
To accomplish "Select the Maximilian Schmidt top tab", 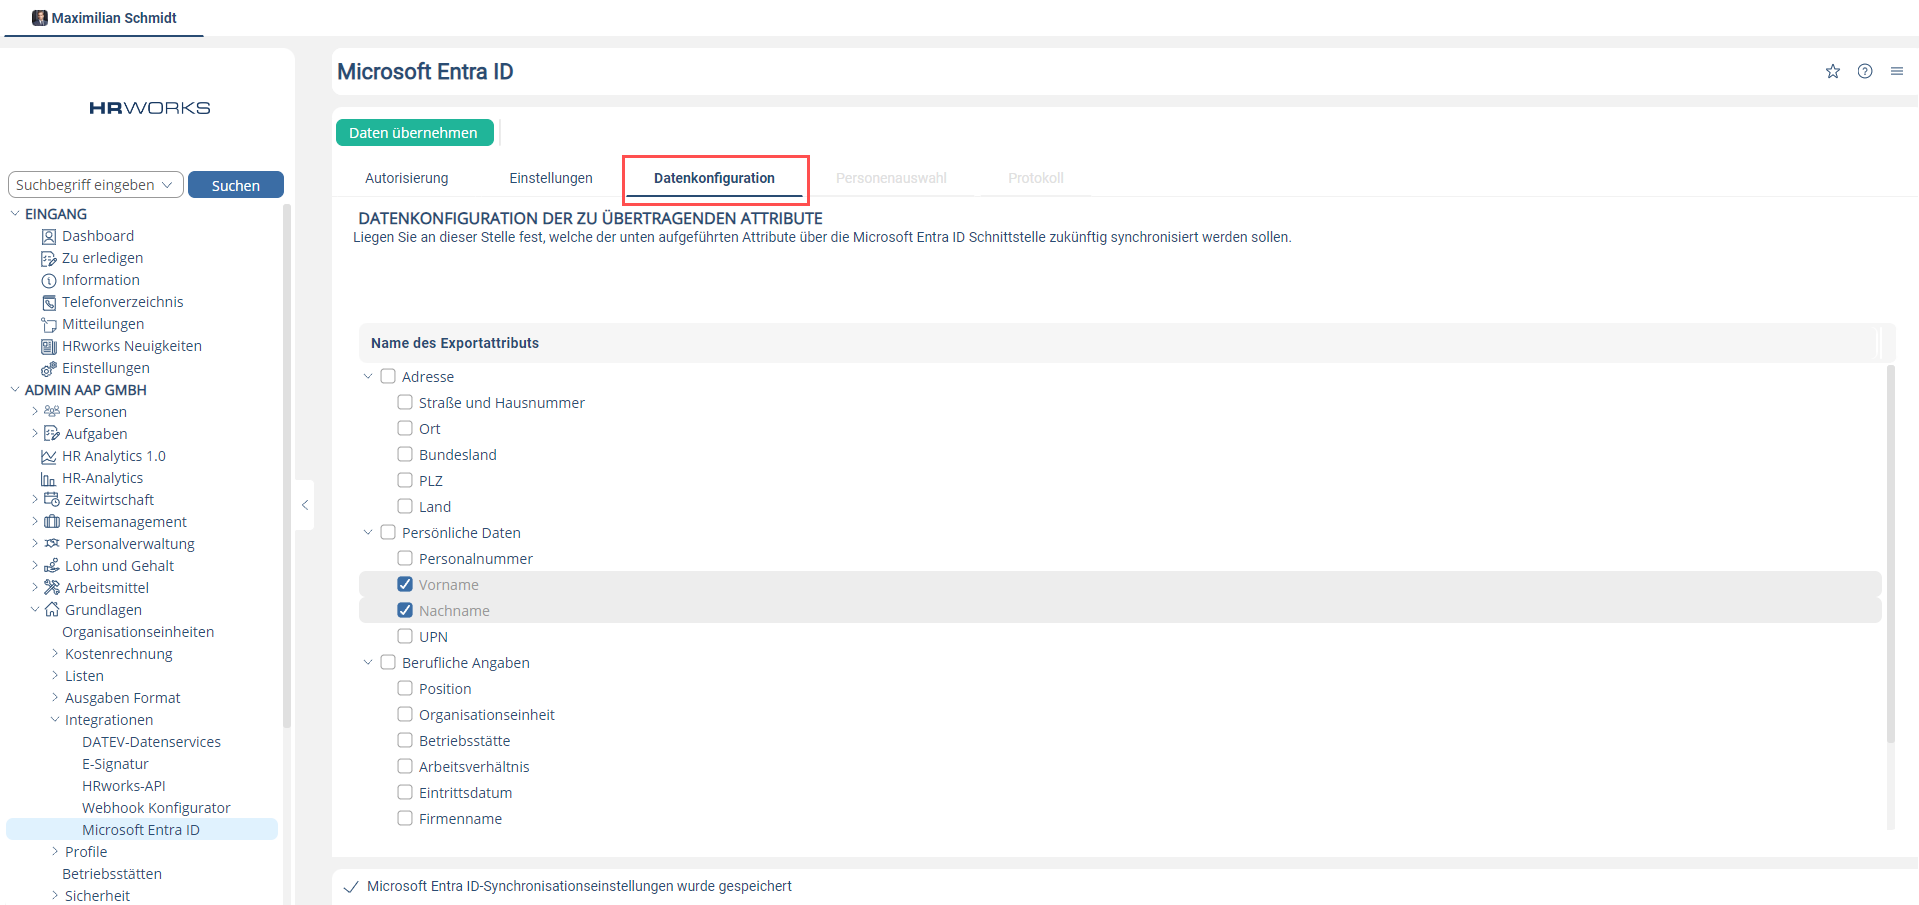I will [104, 18].
